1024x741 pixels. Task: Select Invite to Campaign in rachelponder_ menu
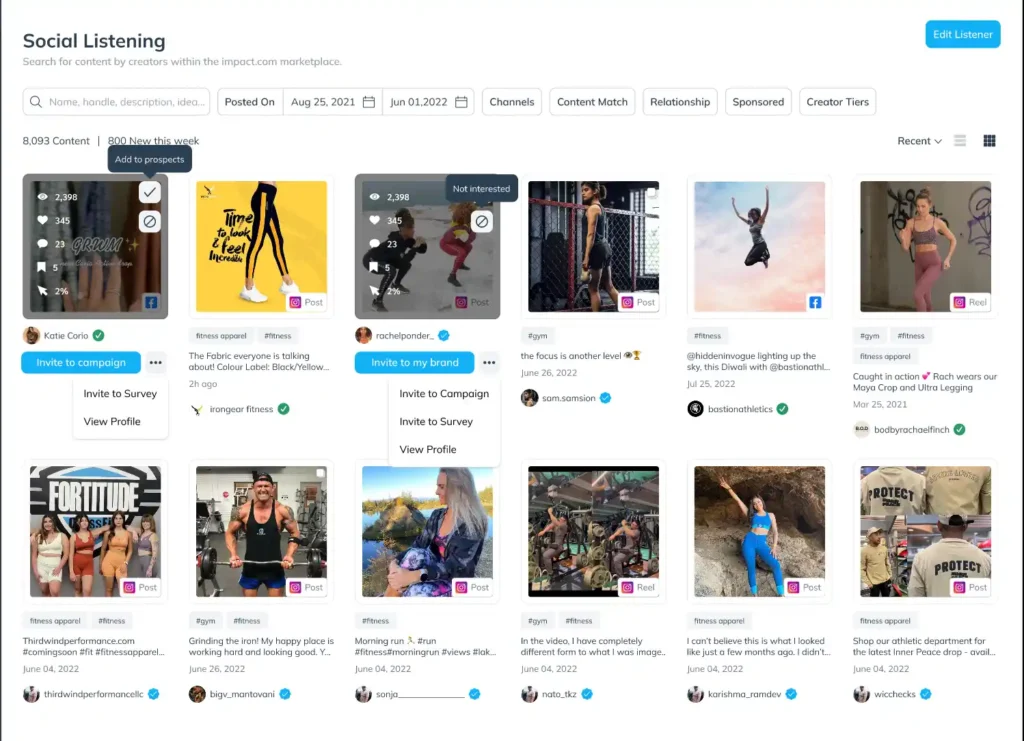tap(443, 394)
